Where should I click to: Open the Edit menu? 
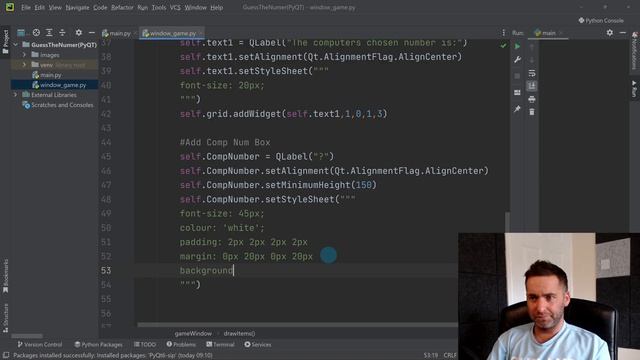39,7
